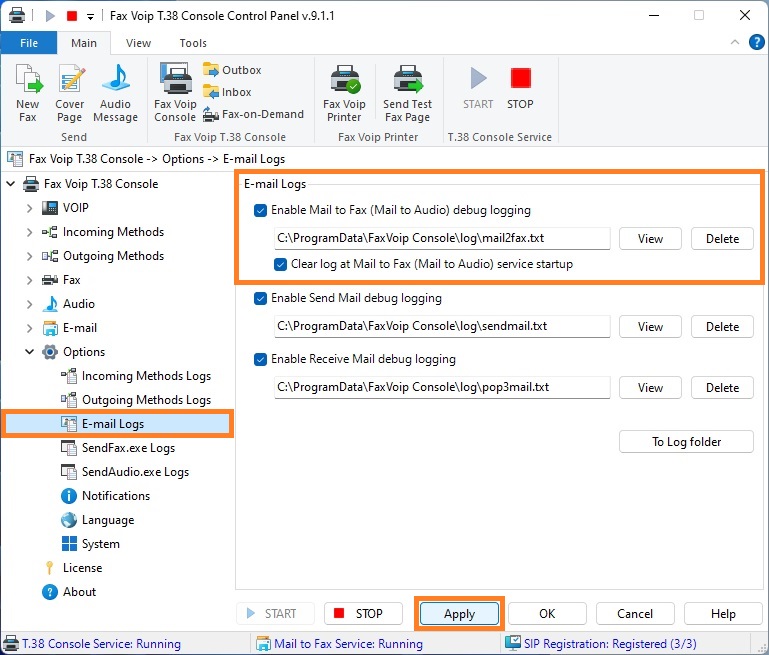
Task: Open the Inbox folder
Action: [x=227, y=92]
